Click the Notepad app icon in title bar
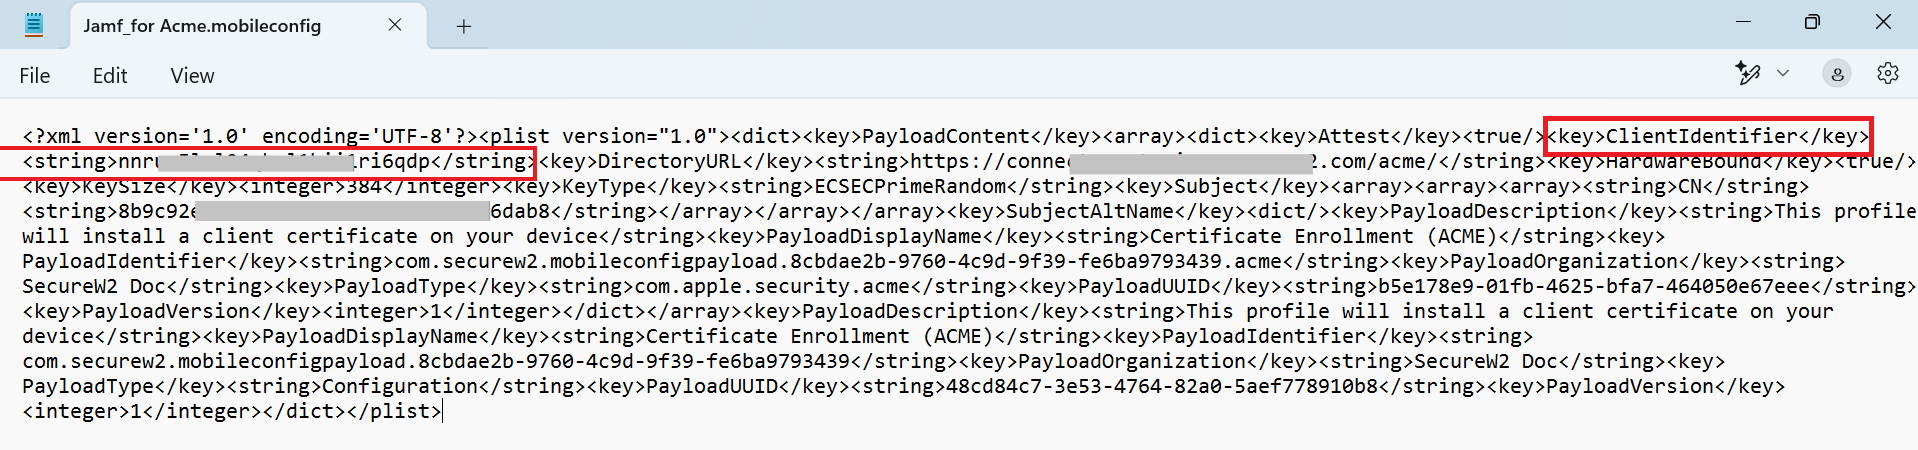The height and width of the screenshot is (450, 1918). tap(34, 25)
